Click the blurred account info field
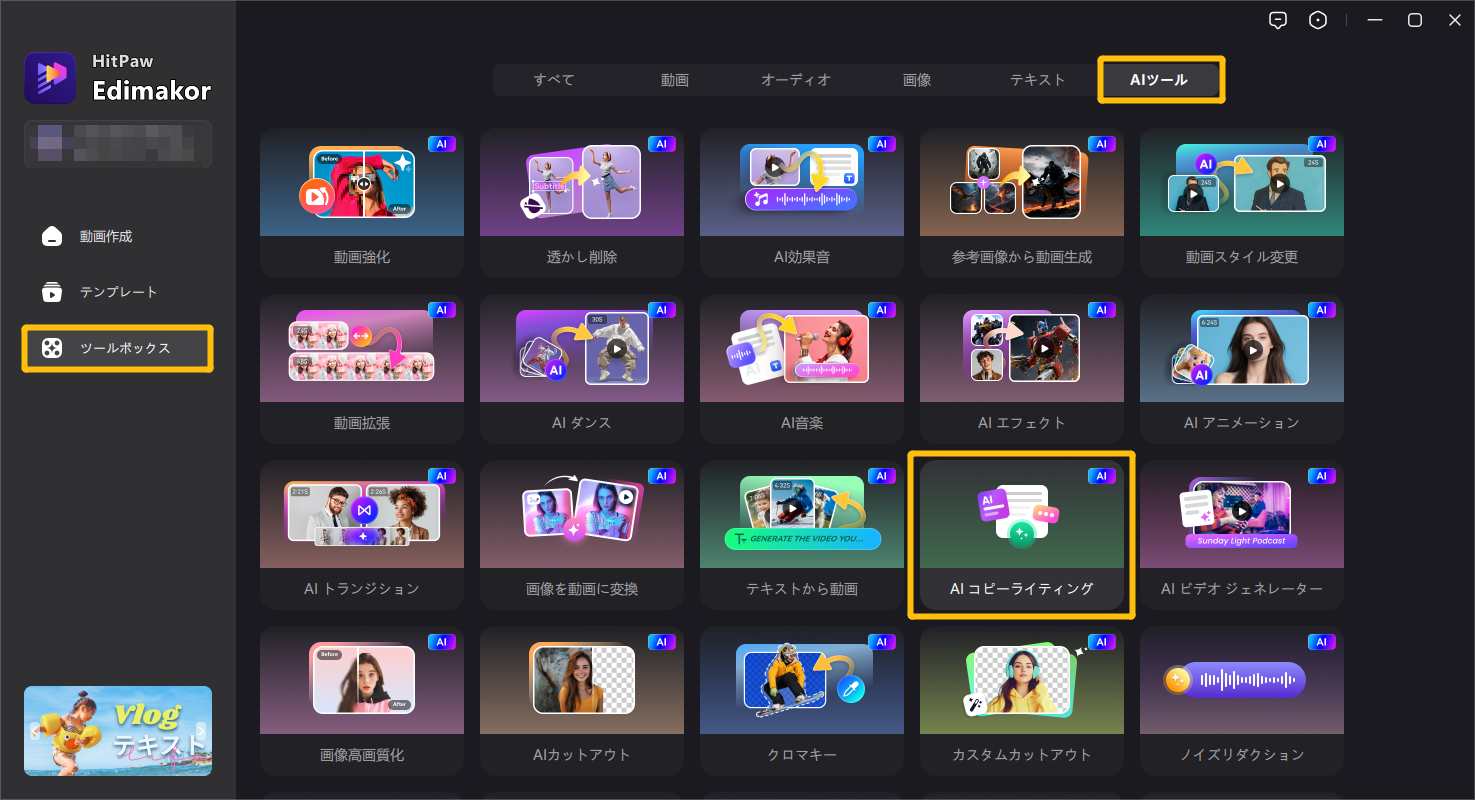 pos(117,144)
